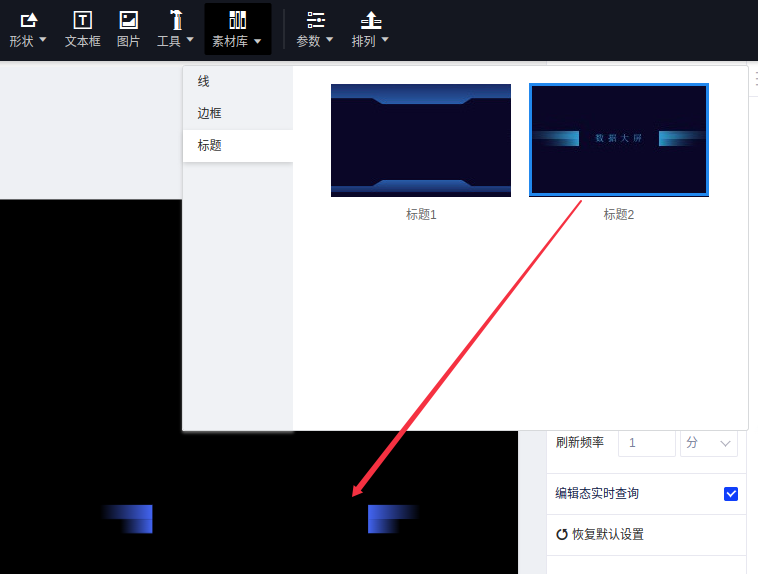Insert a 文本框 text box
This screenshot has width=758, height=574.
tap(83, 20)
